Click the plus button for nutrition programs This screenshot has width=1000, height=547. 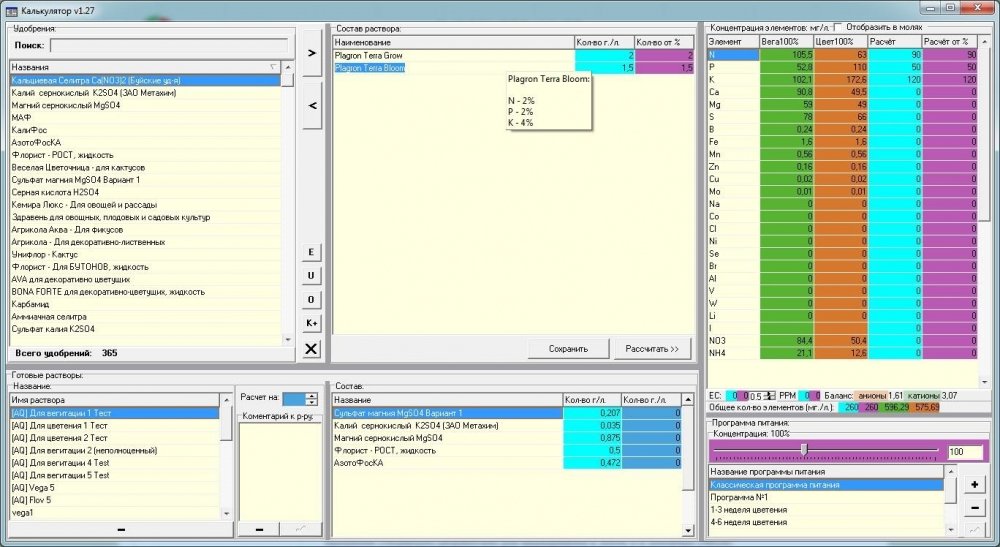(x=974, y=485)
